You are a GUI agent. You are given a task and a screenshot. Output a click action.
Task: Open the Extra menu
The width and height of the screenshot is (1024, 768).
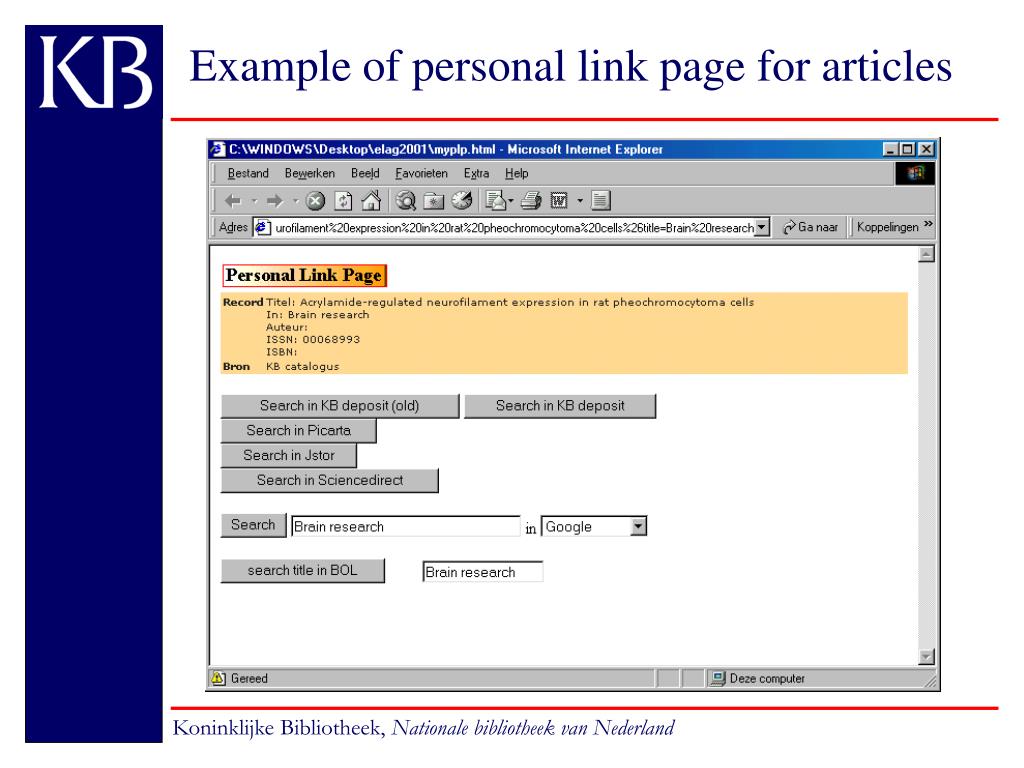[476, 173]
